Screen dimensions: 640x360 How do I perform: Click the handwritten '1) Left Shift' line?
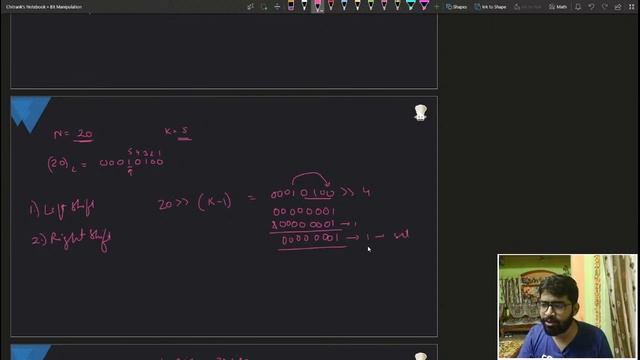62,209
